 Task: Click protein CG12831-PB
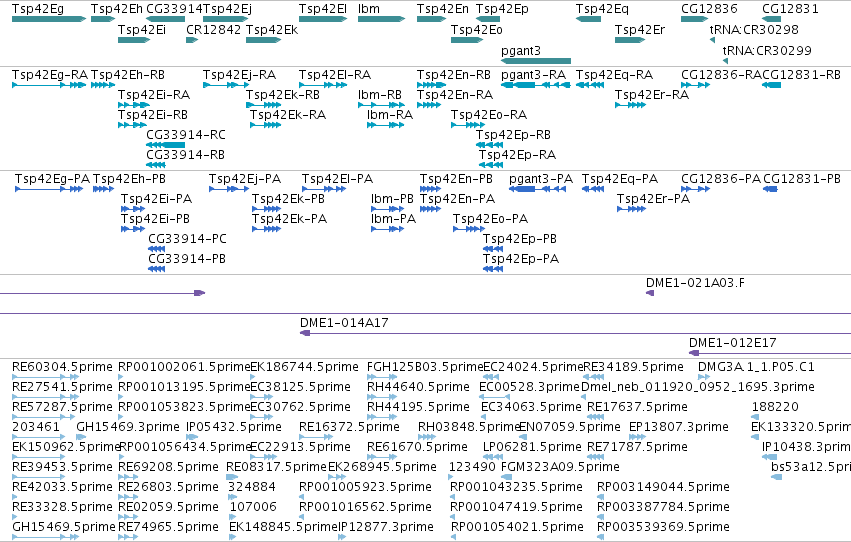pyautogui.click(x=802, y=179)
